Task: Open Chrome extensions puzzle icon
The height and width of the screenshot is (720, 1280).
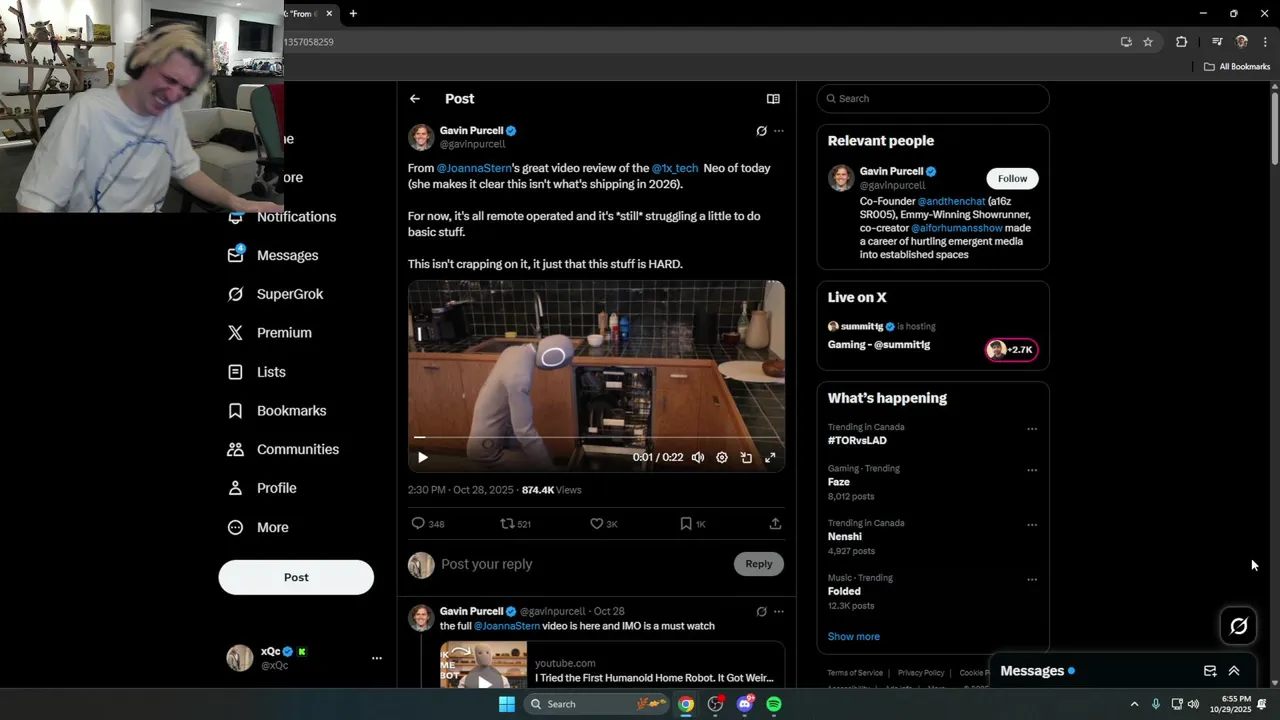Action: pos(1181,42)
